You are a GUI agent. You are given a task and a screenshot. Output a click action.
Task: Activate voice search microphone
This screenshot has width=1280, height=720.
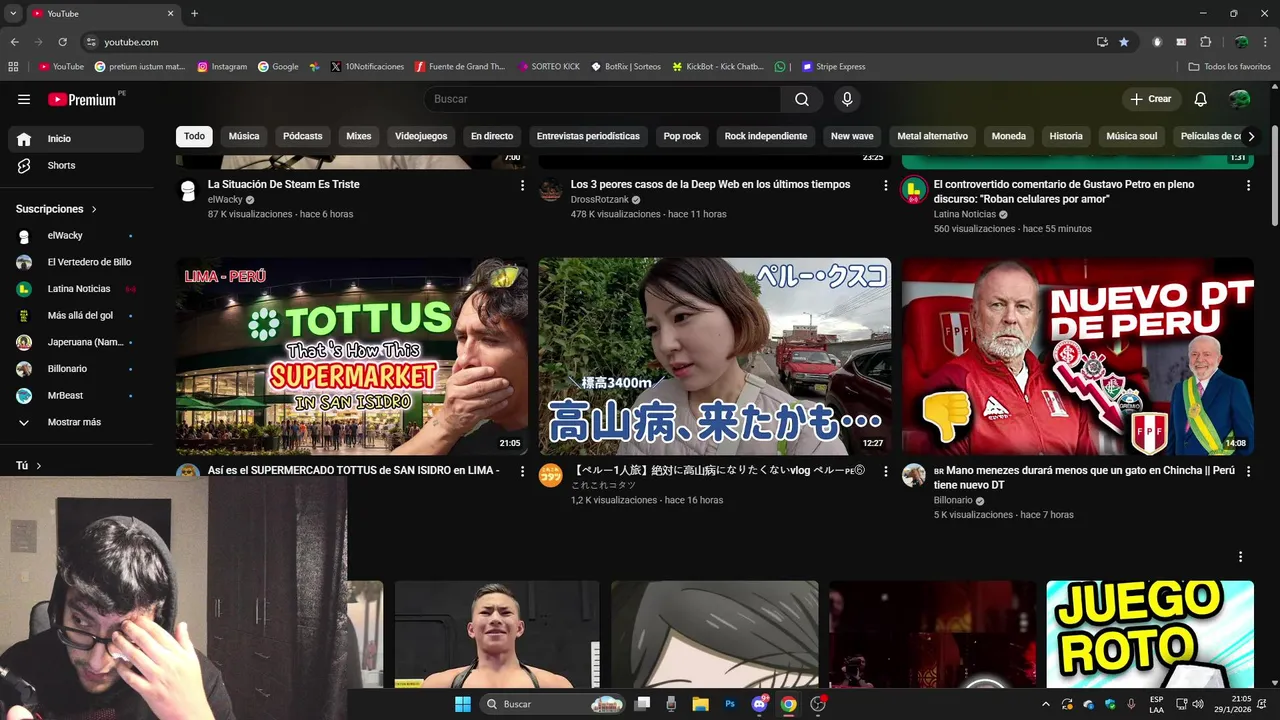coord(847,99)
